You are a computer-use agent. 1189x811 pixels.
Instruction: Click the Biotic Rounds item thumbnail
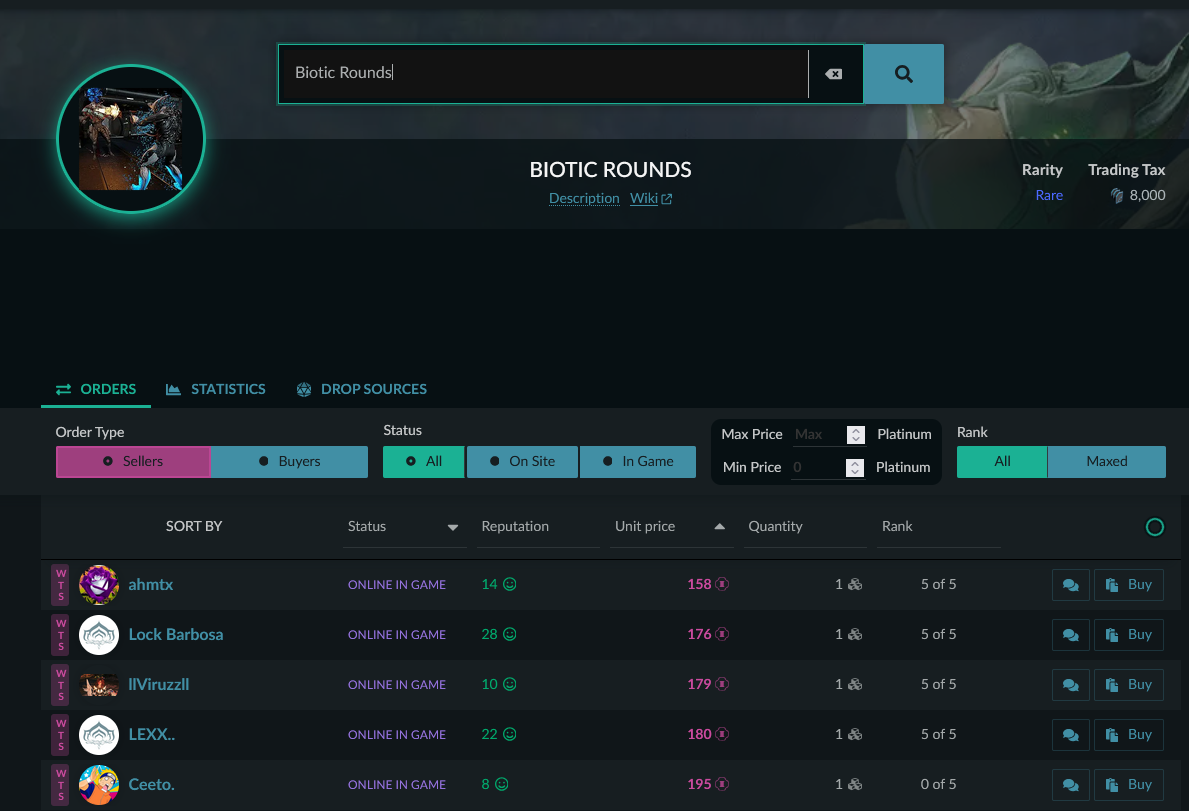point(131,139)
